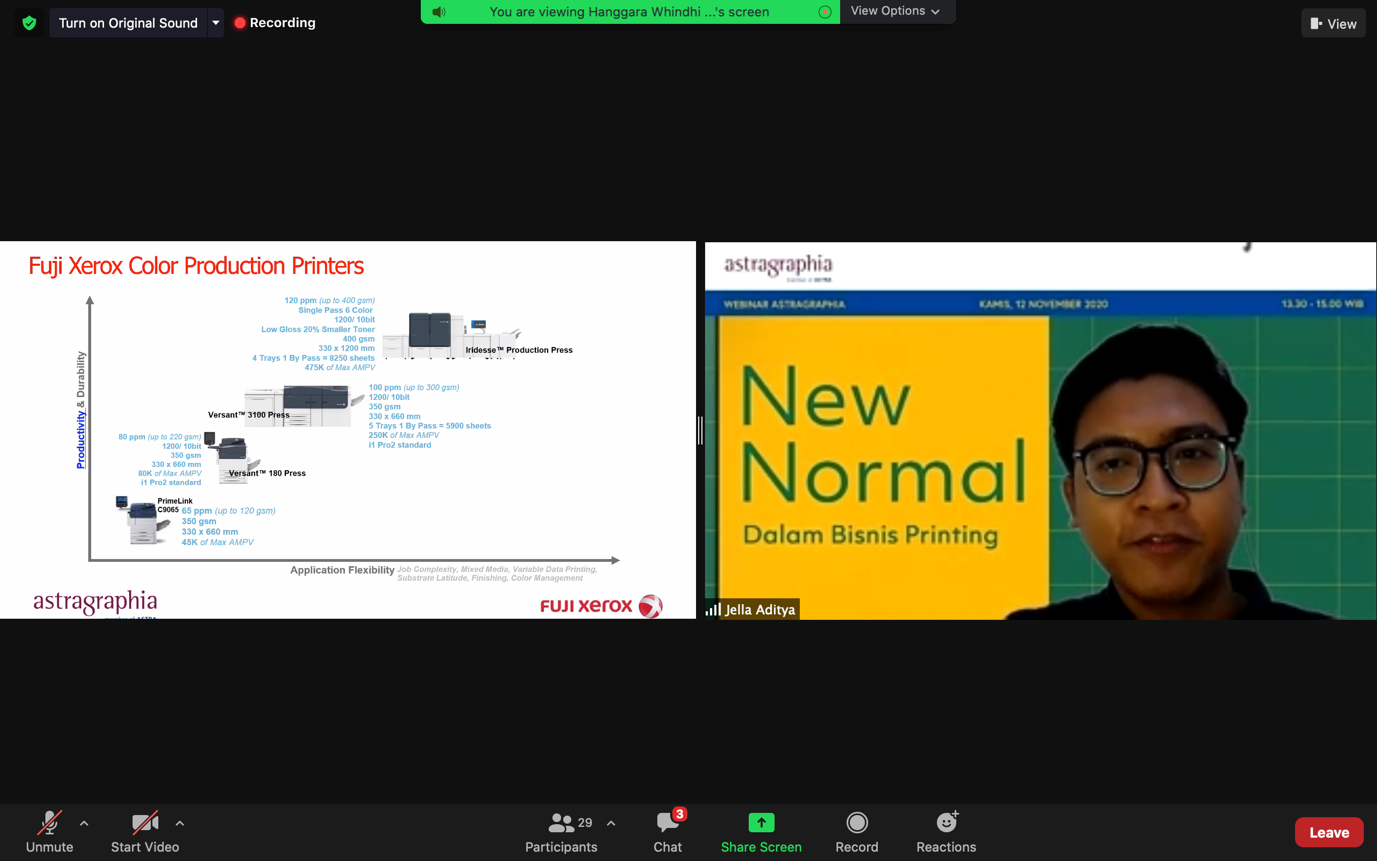
Task: Click the astragraphia logo at slide bottom
Action: [95, 603]
